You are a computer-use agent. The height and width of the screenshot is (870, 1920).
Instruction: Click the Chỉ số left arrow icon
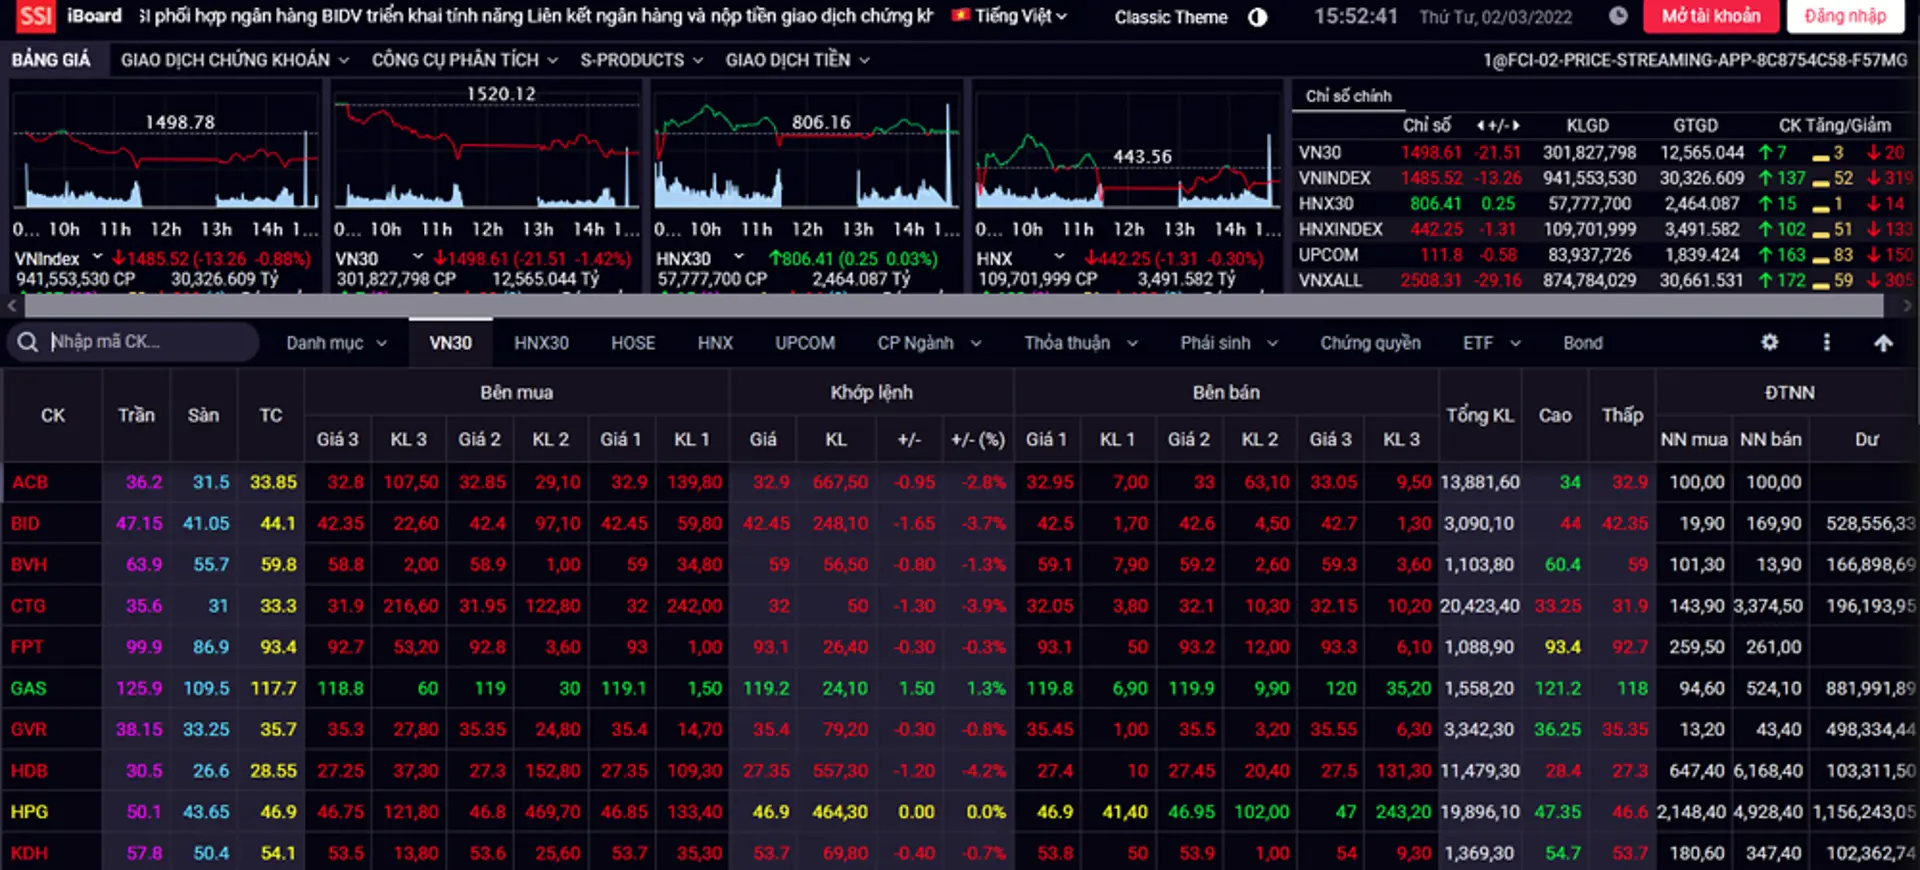(x=1480, y=125)
